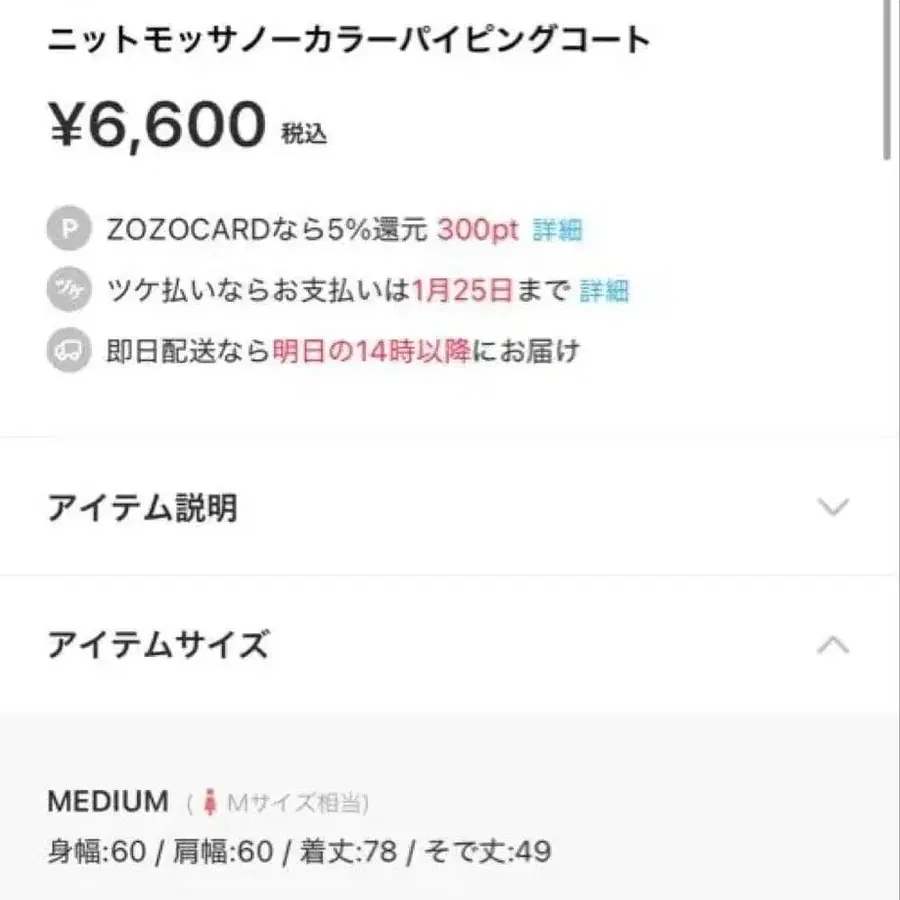Viewport: 900px width, 900px height.
Task: Click the delivery truck icon
Action: [x=67, y=351]
